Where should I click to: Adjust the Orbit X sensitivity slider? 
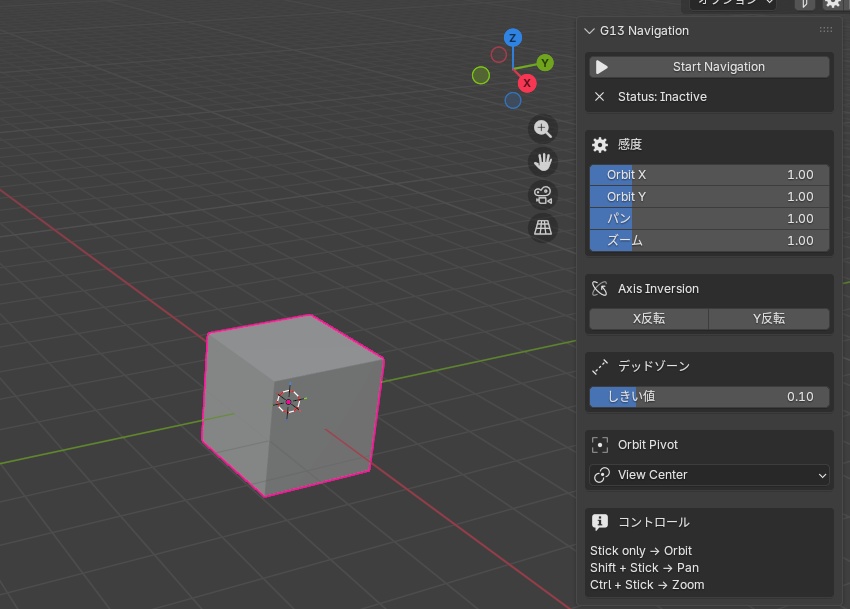709,174
